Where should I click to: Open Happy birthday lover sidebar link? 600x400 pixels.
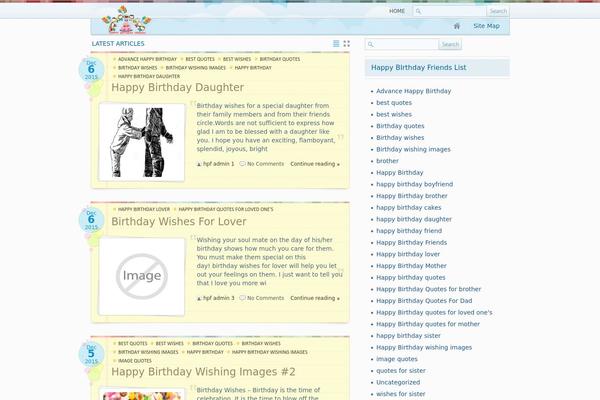click(408, 254)
